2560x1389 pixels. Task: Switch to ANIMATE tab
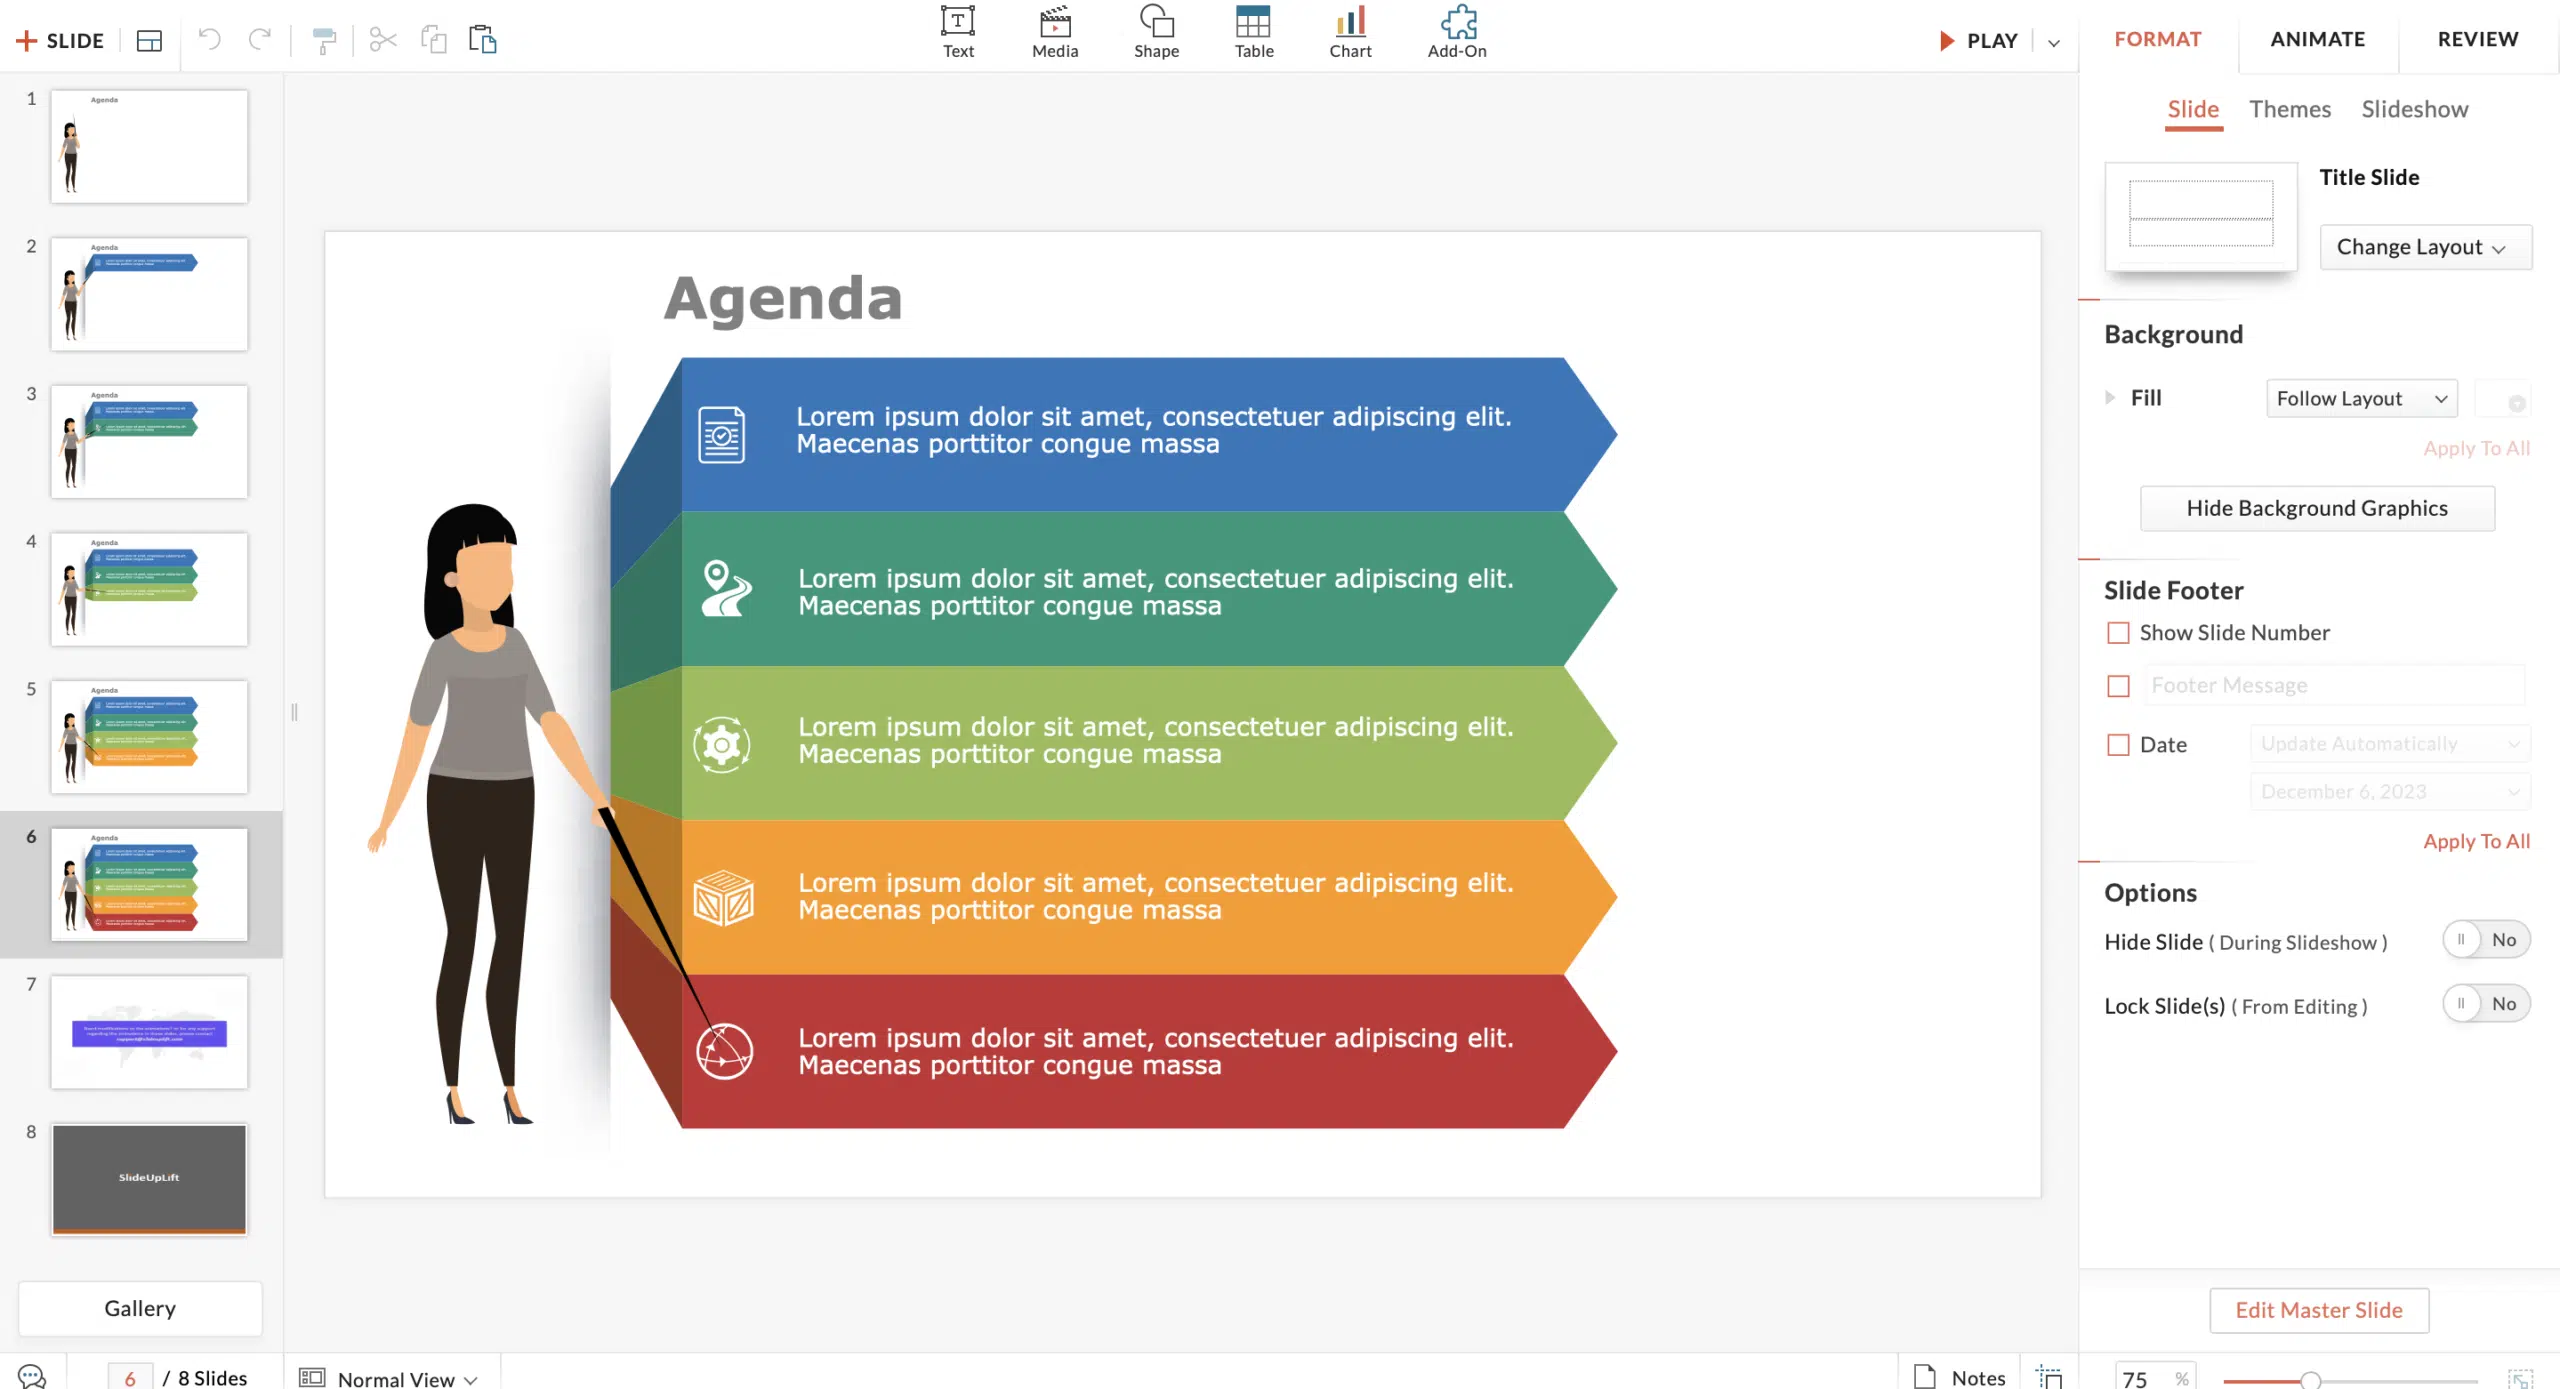(2317, 39)
